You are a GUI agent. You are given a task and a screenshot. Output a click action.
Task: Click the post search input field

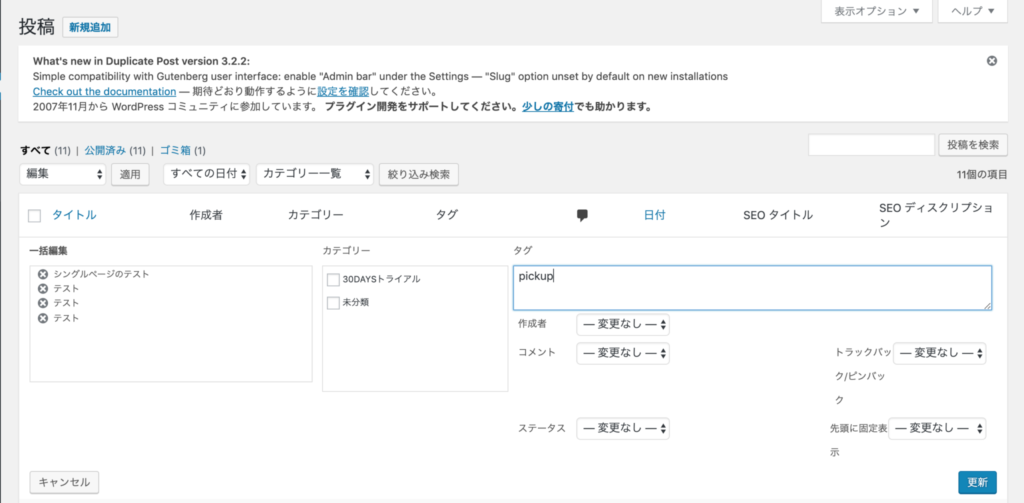pos(870,145)
